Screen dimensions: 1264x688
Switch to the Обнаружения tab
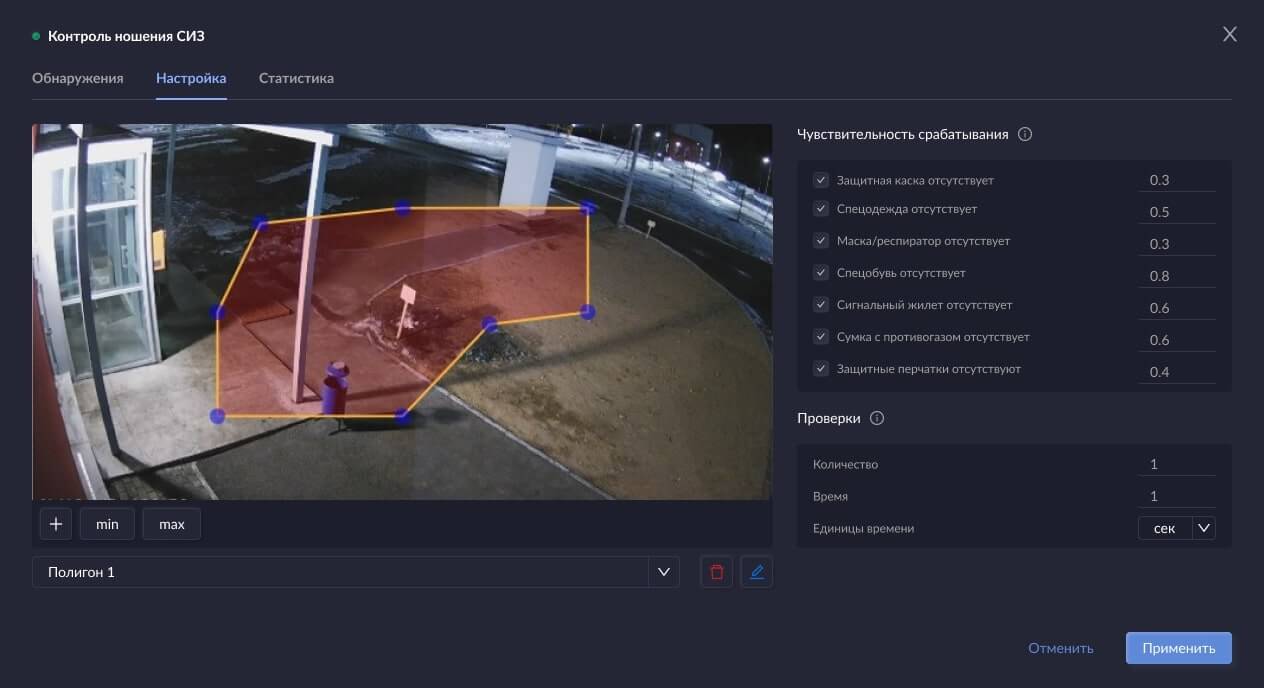point(78,78)
